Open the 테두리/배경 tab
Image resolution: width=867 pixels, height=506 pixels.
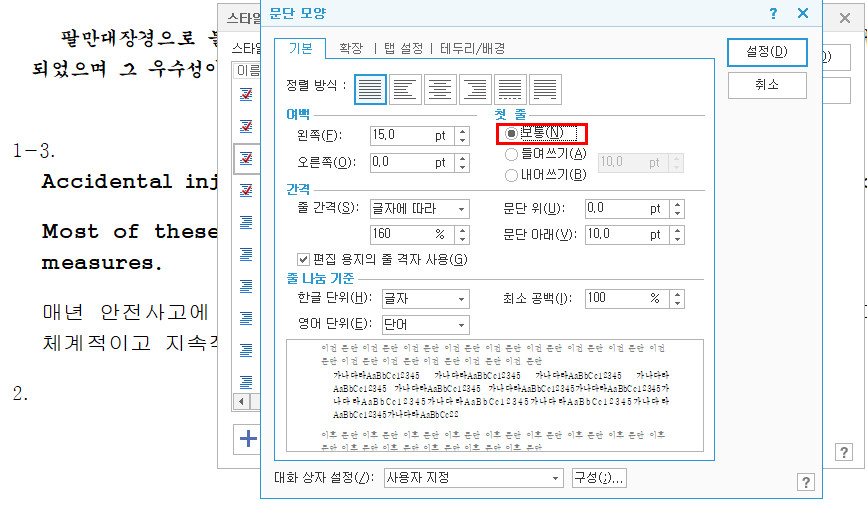(472, 48)
